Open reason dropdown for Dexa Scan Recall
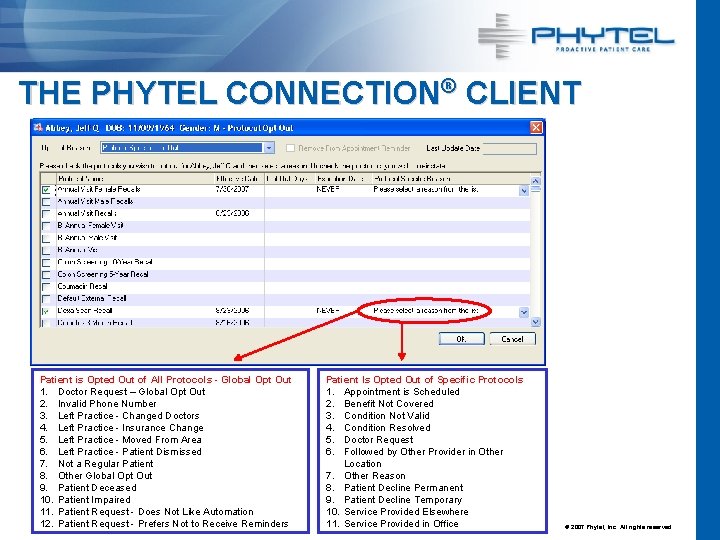This screenshot has height=540, width=720. (x=524, y=312)
